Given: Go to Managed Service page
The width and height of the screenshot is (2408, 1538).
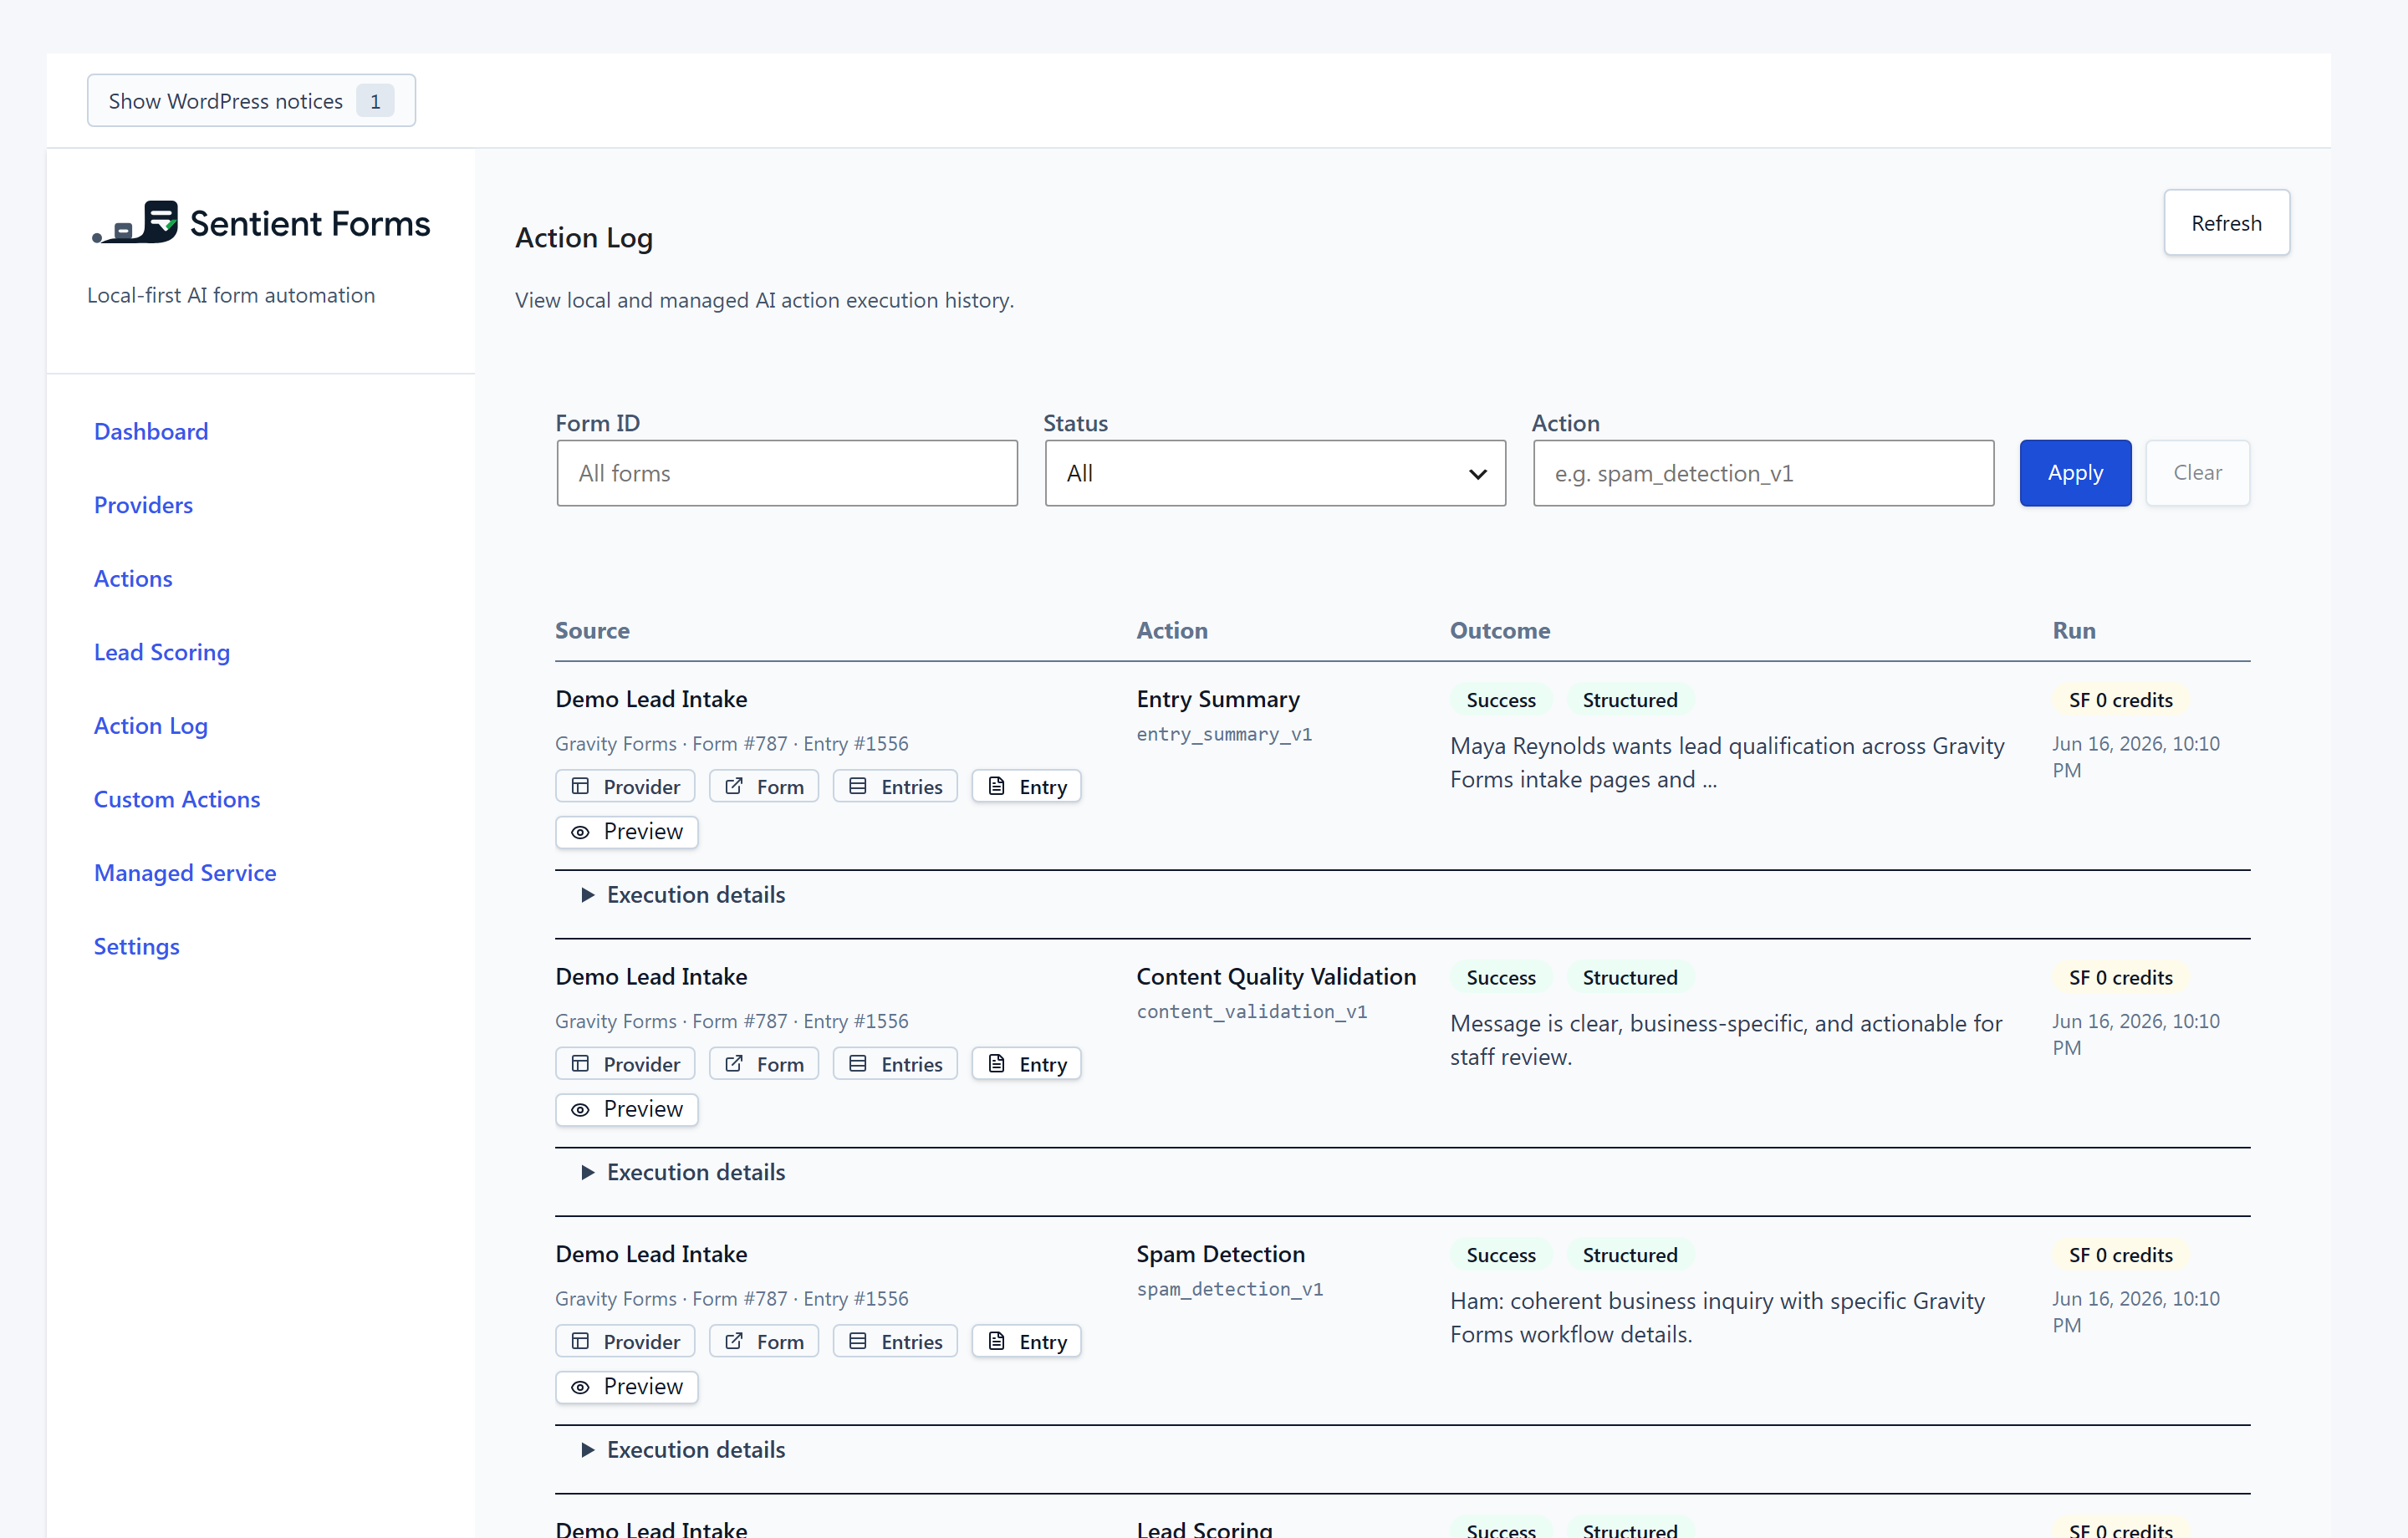Looking at the screenshot, I should point(185,872).
